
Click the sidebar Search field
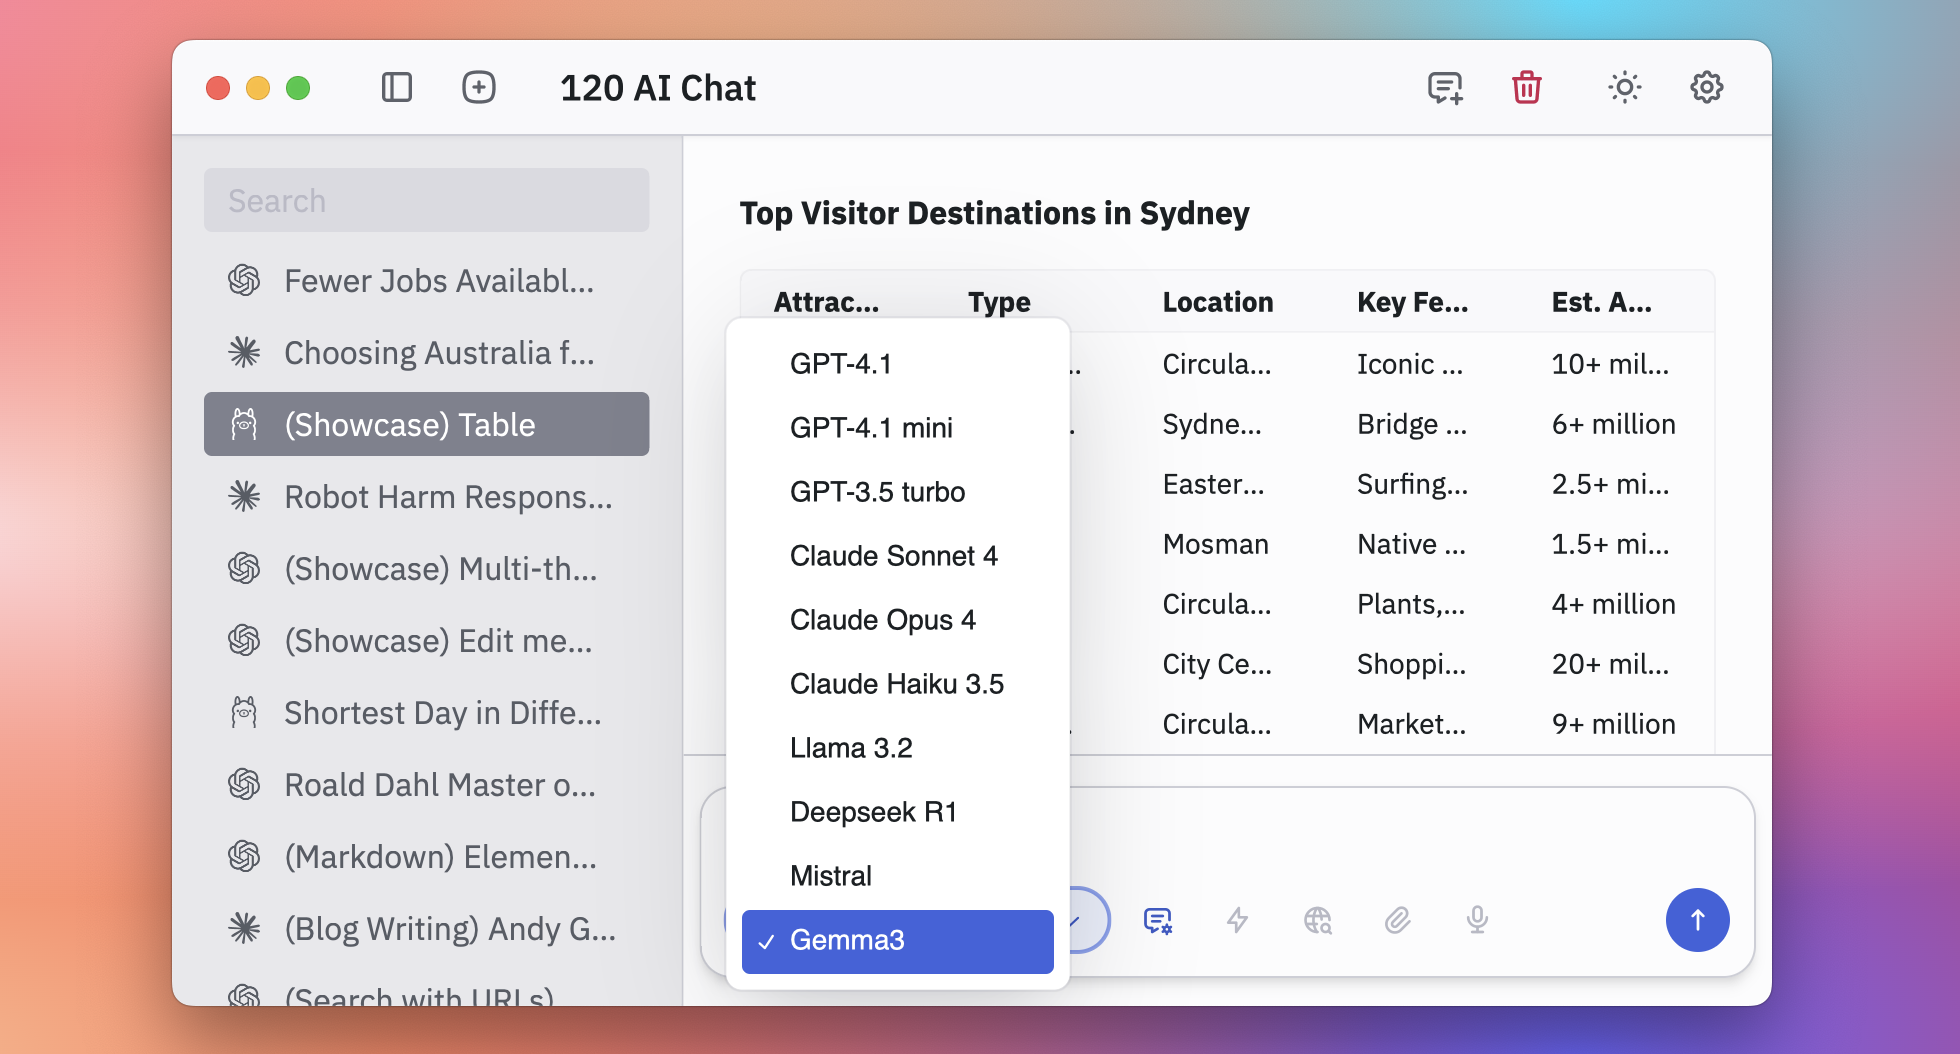pos(427,201)
